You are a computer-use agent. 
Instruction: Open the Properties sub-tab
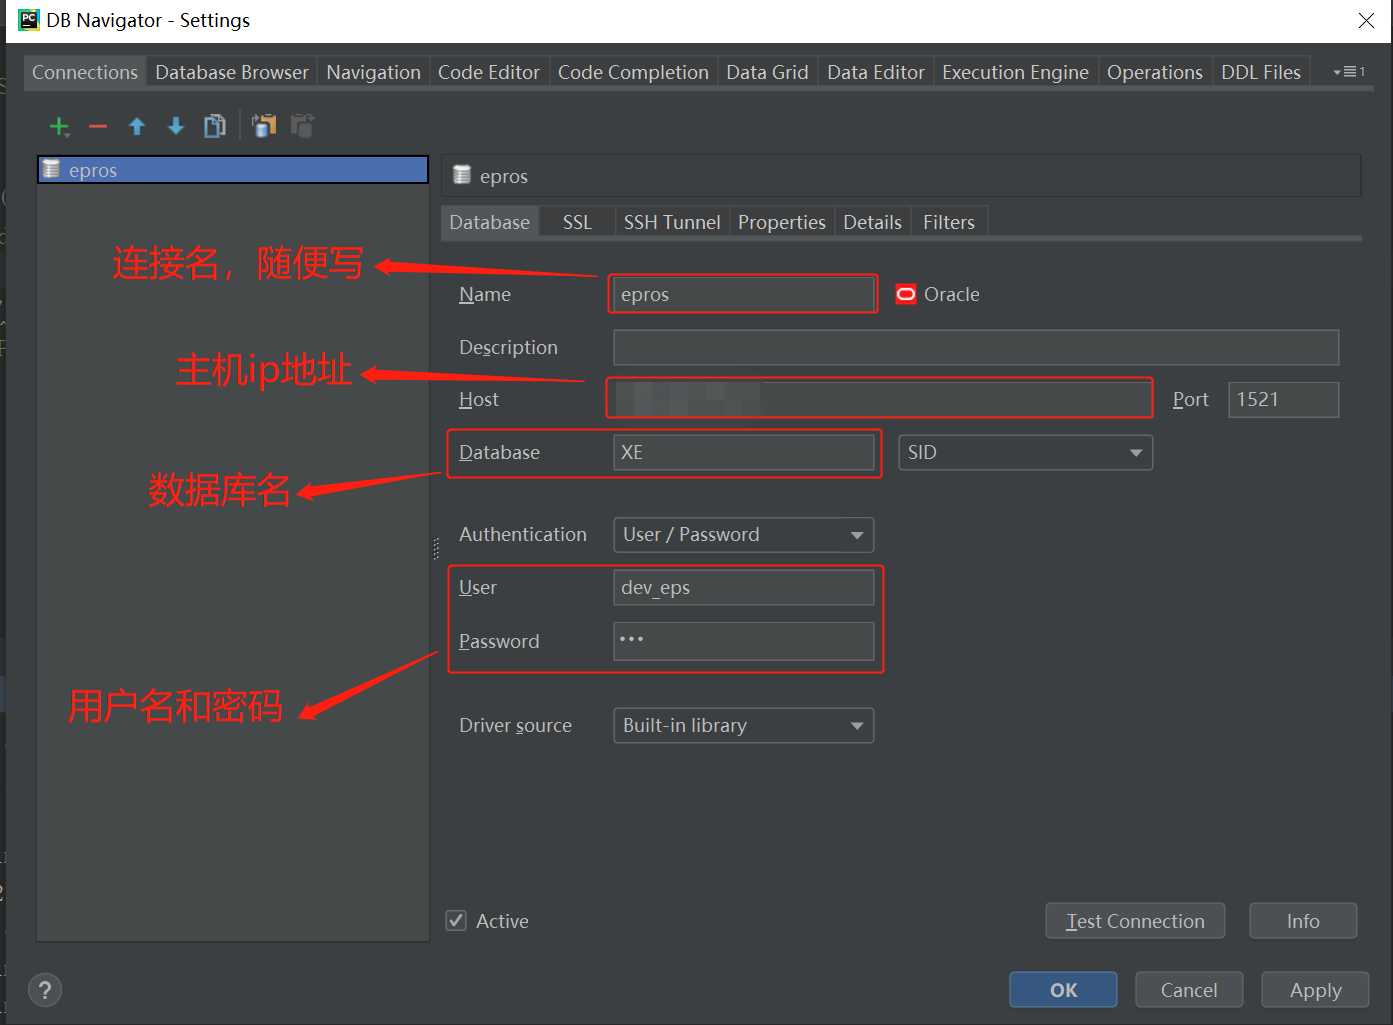click(782, 222)
